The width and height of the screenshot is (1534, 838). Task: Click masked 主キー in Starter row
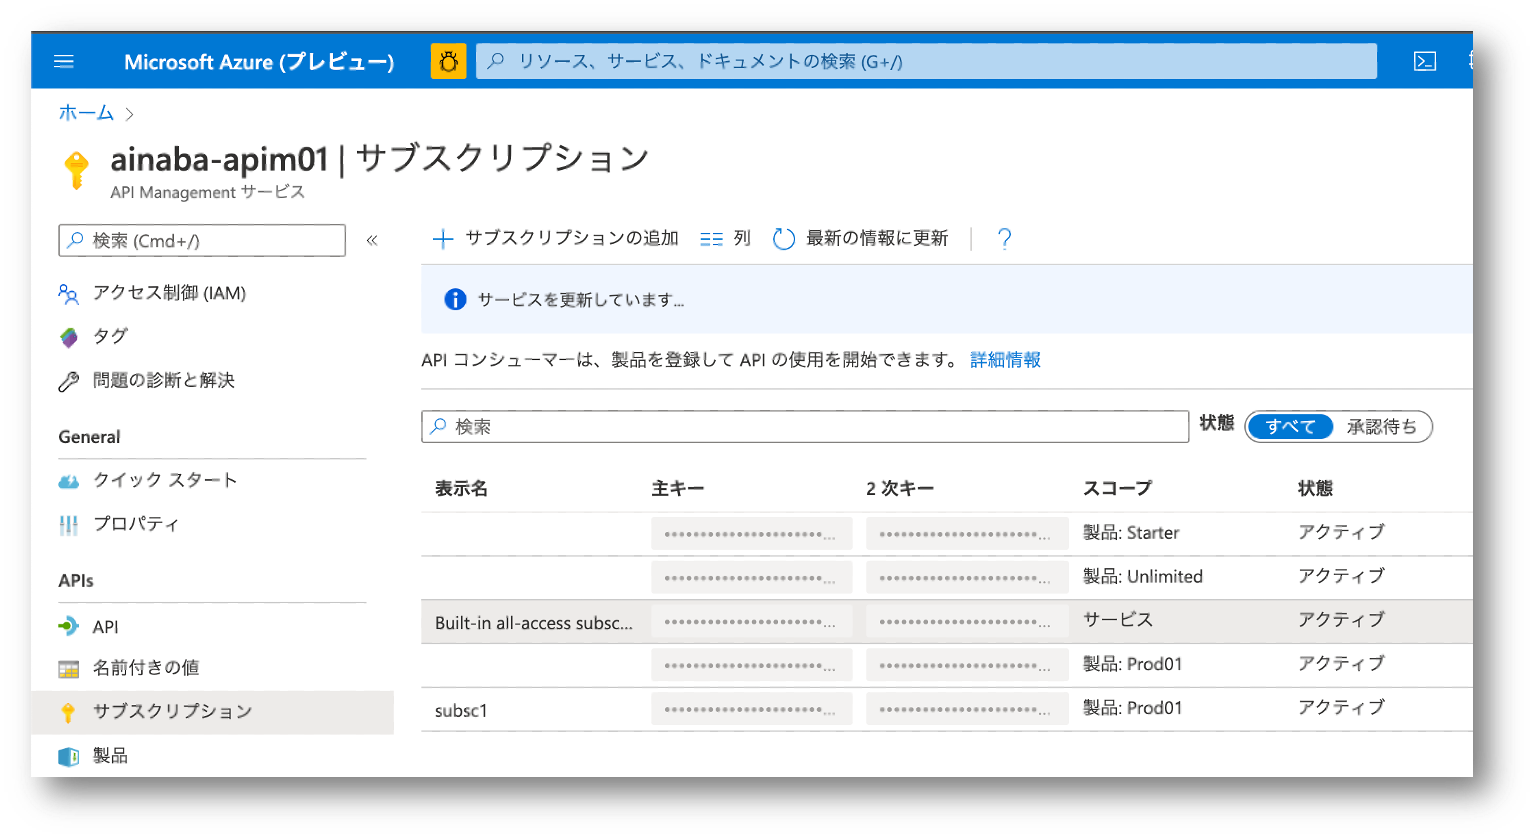[x=751, y=534]
